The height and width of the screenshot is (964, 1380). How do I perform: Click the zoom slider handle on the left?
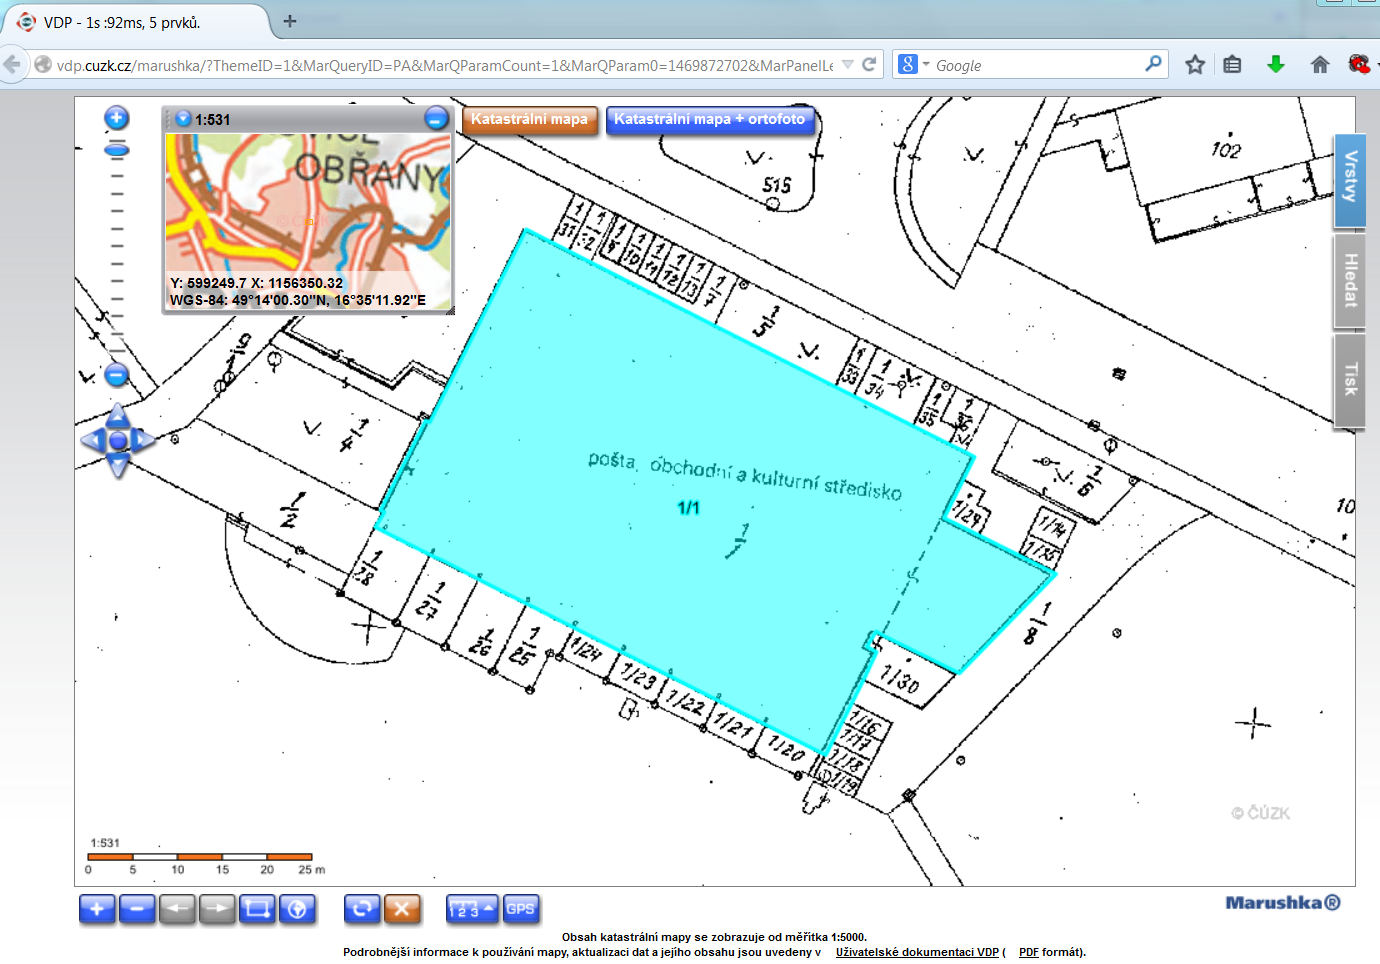pyautogui.click(x=117, y=150)
